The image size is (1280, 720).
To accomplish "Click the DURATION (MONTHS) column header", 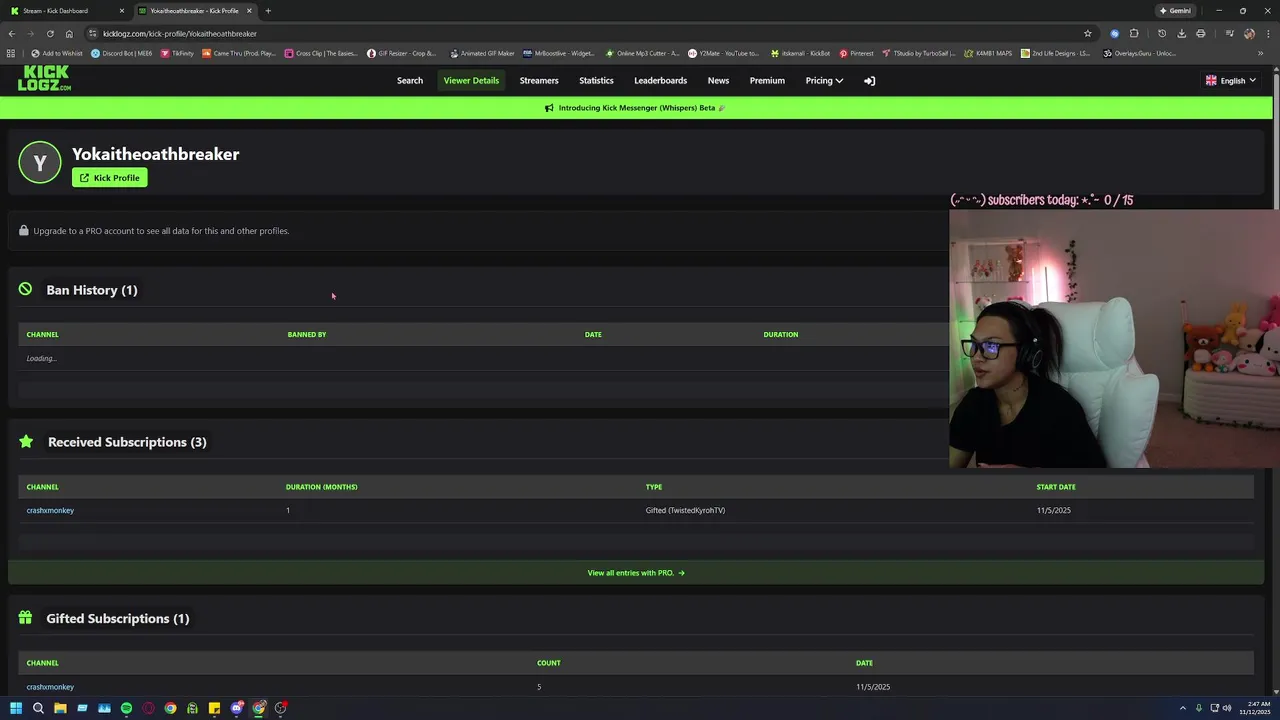I will (x=322, y=487).
